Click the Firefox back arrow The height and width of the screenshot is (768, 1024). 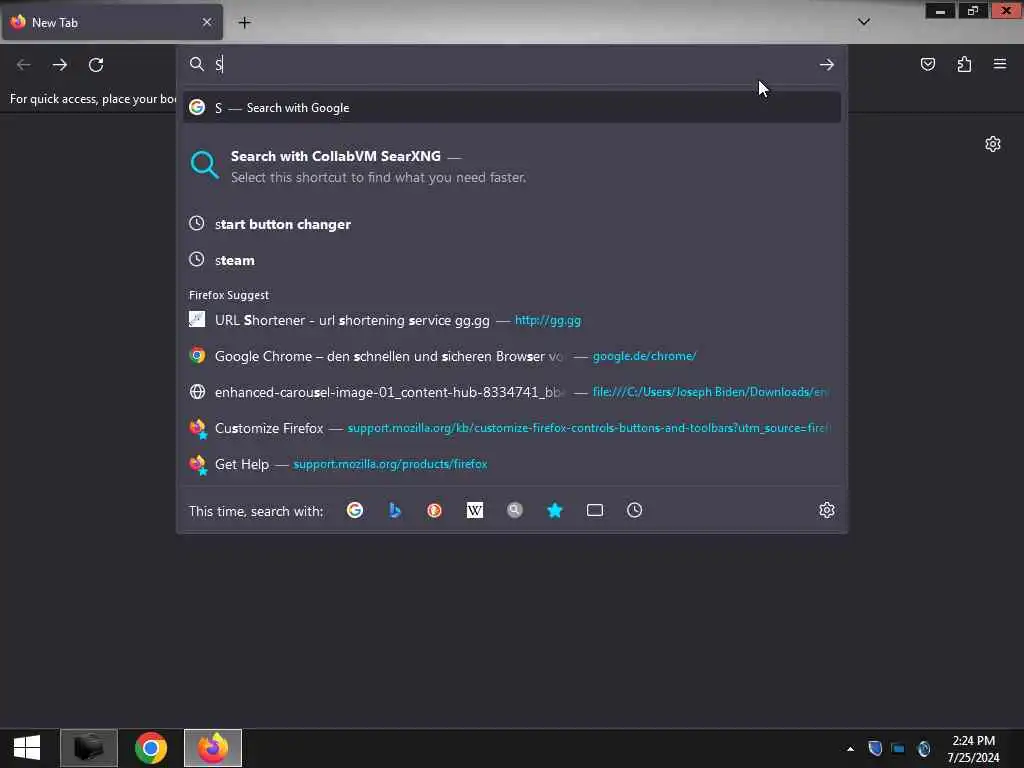(x=24, y=65)
